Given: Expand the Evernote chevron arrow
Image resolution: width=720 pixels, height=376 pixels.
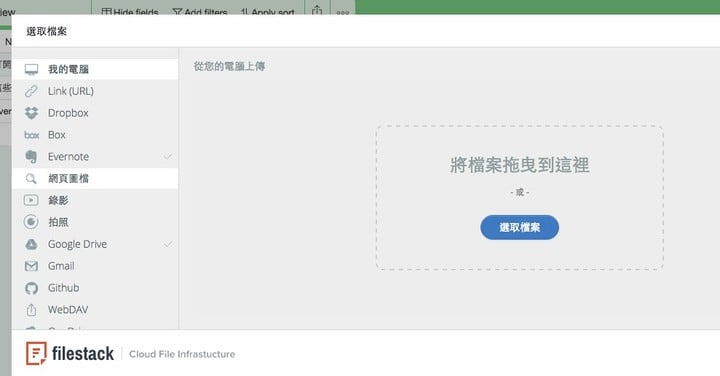Looking at the screenshot, I should [168, 157].
